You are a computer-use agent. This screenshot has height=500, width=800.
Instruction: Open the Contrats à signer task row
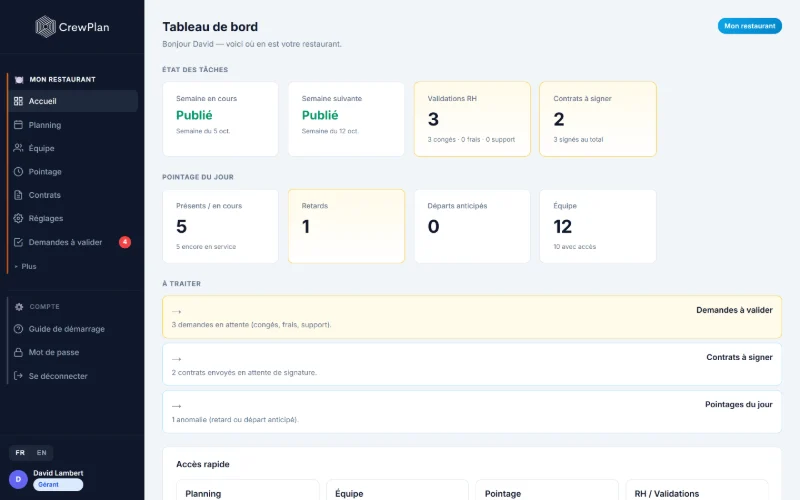click(472, 364)
